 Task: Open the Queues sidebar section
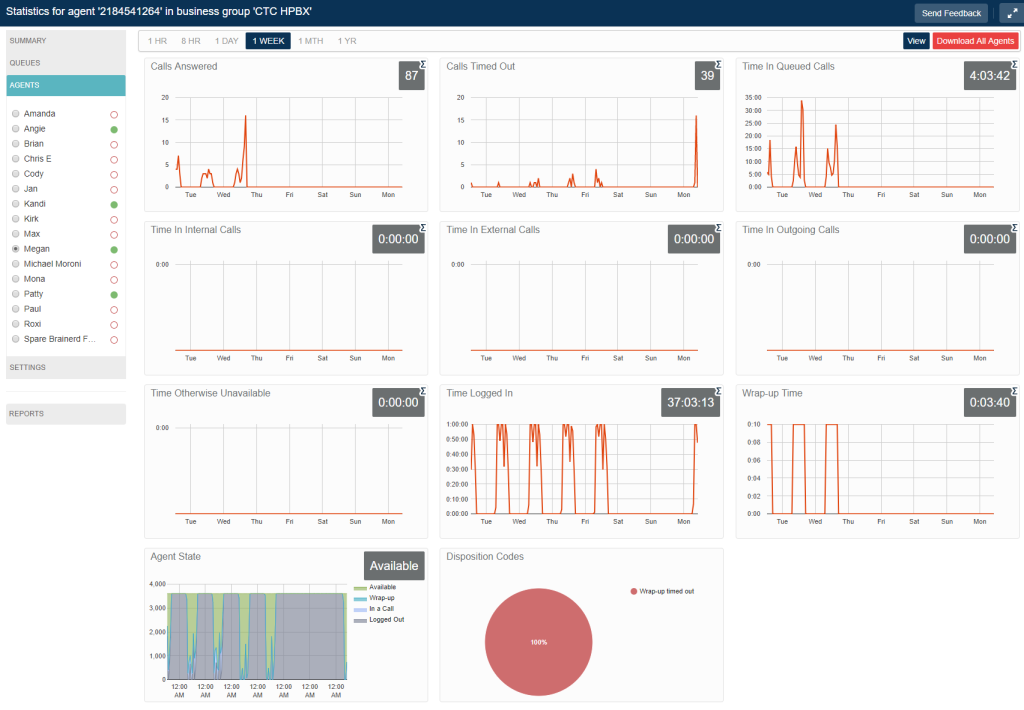coord(66,63)
